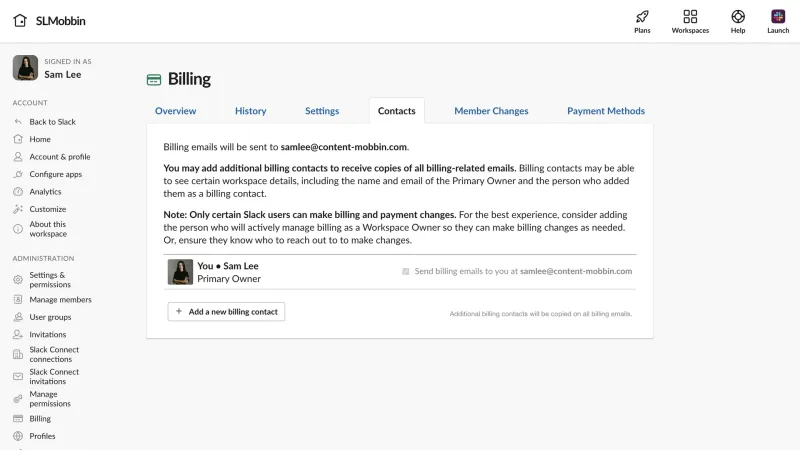Click the Manage permissions key icon
This screenshot has height=450, width=800.
click(18, 398)
